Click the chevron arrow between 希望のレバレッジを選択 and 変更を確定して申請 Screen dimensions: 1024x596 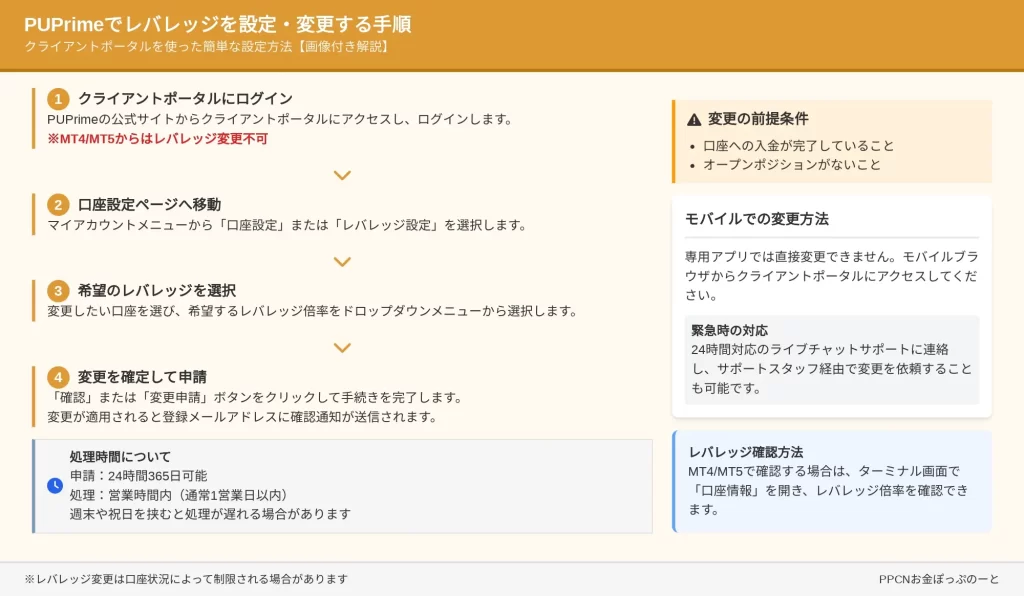click(342, 348)
